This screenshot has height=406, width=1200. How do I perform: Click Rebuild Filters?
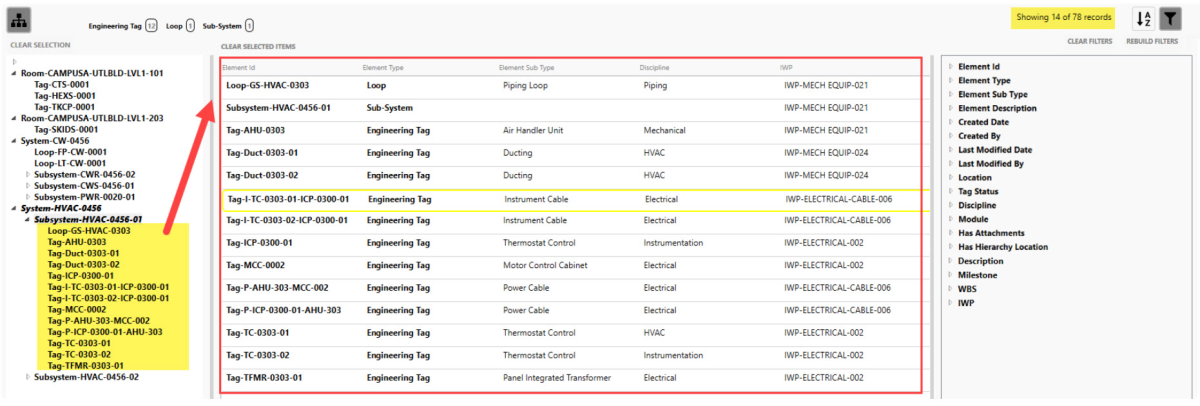[x=1153, y=41]
